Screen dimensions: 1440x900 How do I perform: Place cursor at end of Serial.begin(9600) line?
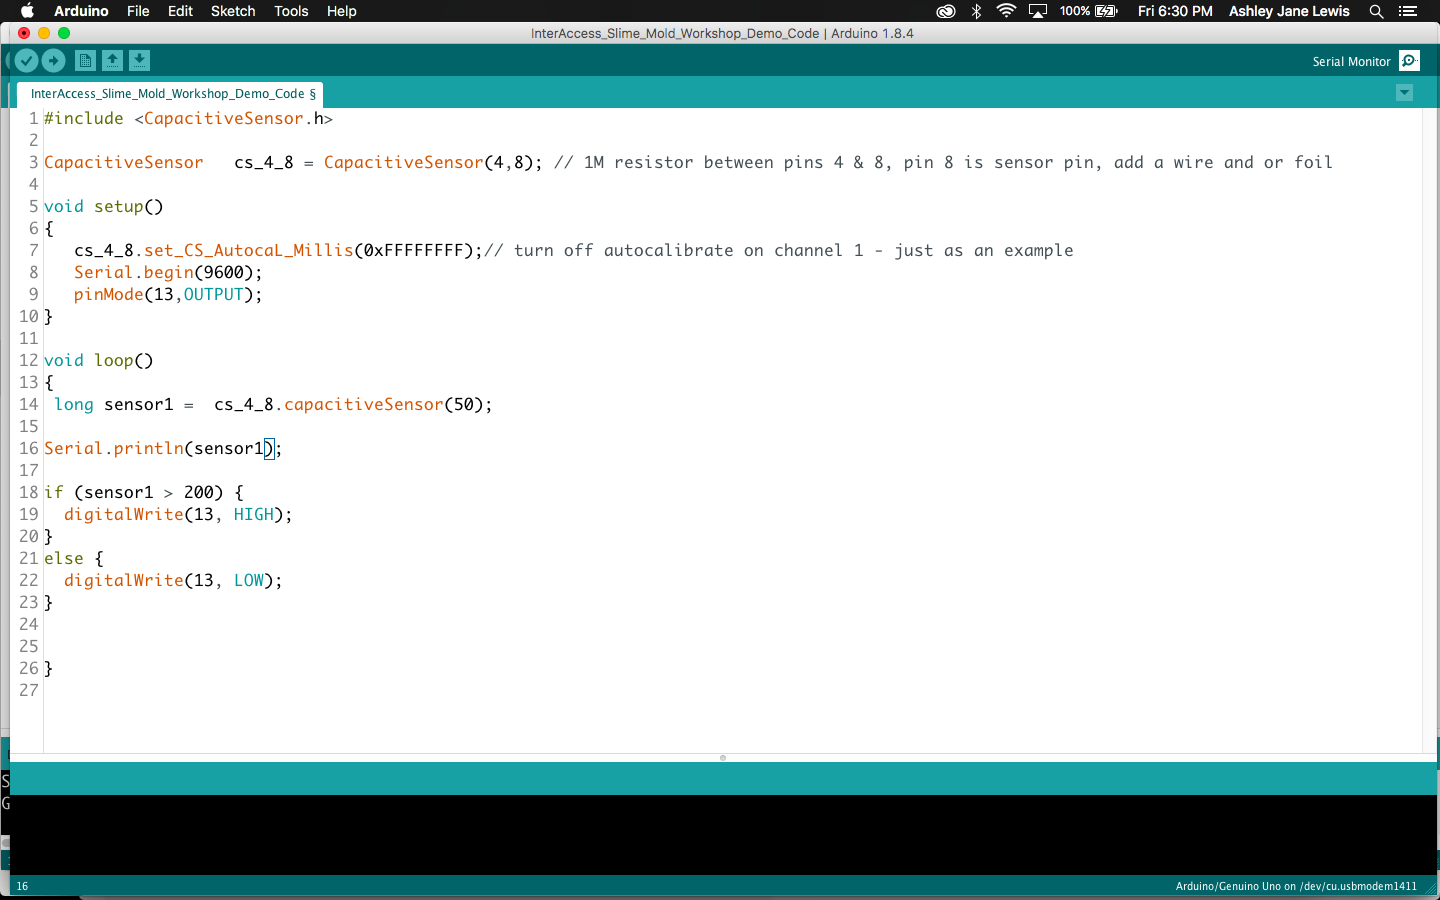(263, 273)
